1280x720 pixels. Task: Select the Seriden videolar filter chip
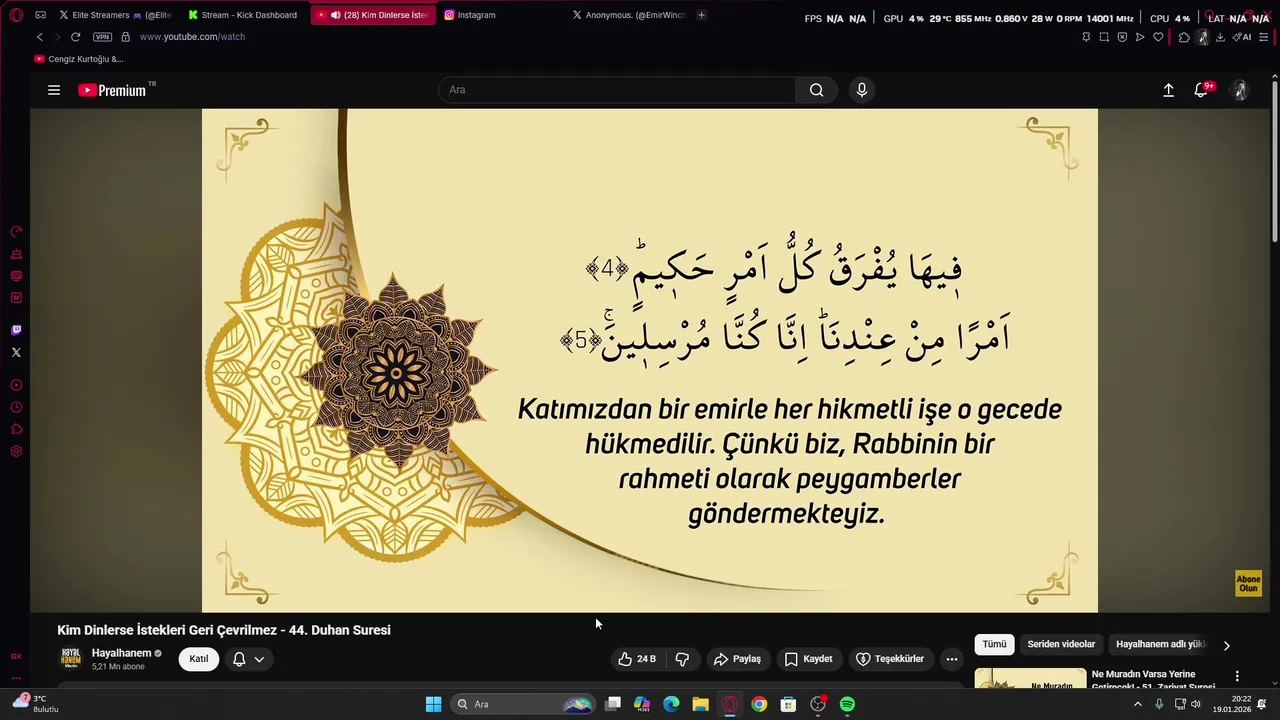pyautogui.click(x=1061, y=645)
